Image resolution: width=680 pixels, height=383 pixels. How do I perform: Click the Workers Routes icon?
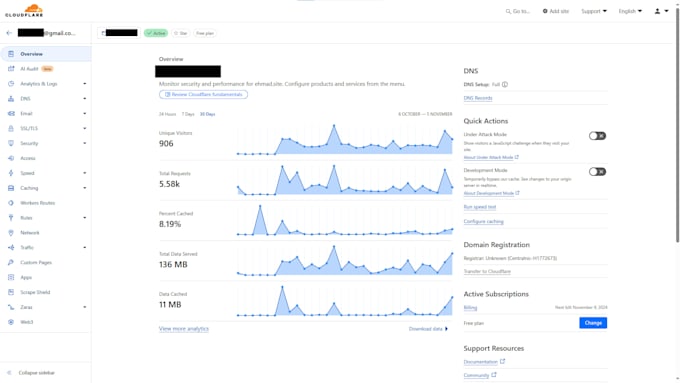pyautogui.click(x=11, y=203)
